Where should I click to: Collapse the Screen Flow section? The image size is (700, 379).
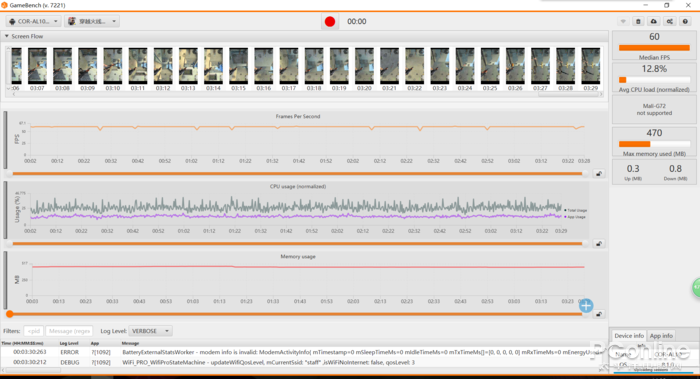point(7,36)
